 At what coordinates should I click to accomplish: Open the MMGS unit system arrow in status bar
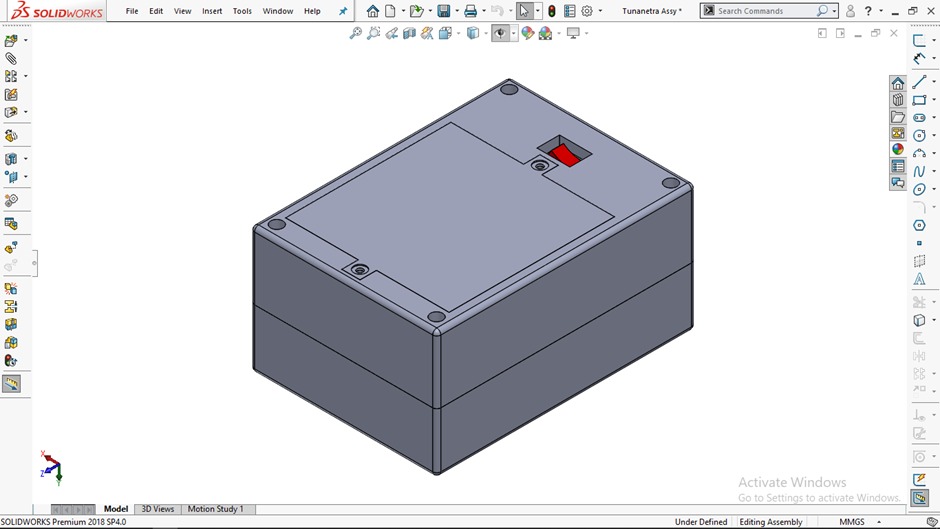(x=879, y=522)
